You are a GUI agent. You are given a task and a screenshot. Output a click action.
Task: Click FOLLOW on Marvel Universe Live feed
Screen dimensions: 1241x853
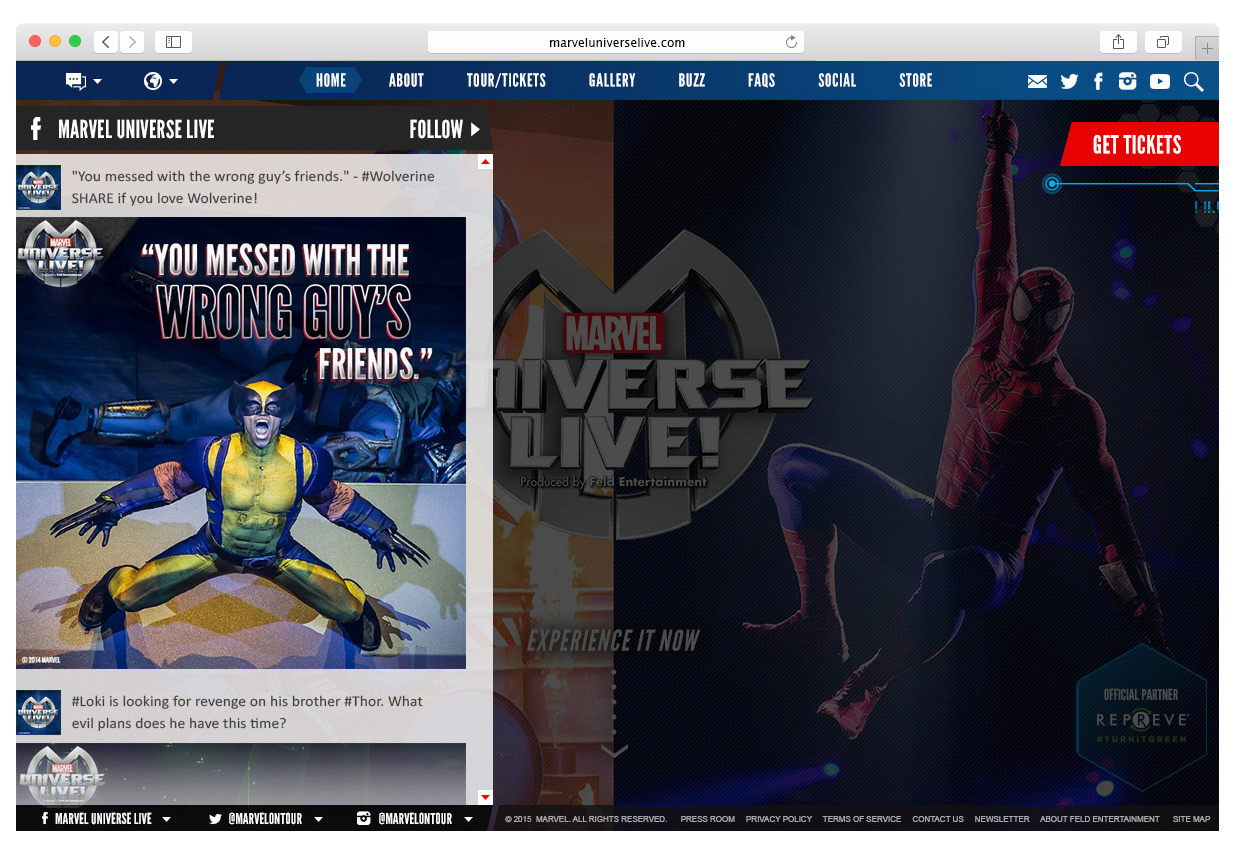[445, 129]
